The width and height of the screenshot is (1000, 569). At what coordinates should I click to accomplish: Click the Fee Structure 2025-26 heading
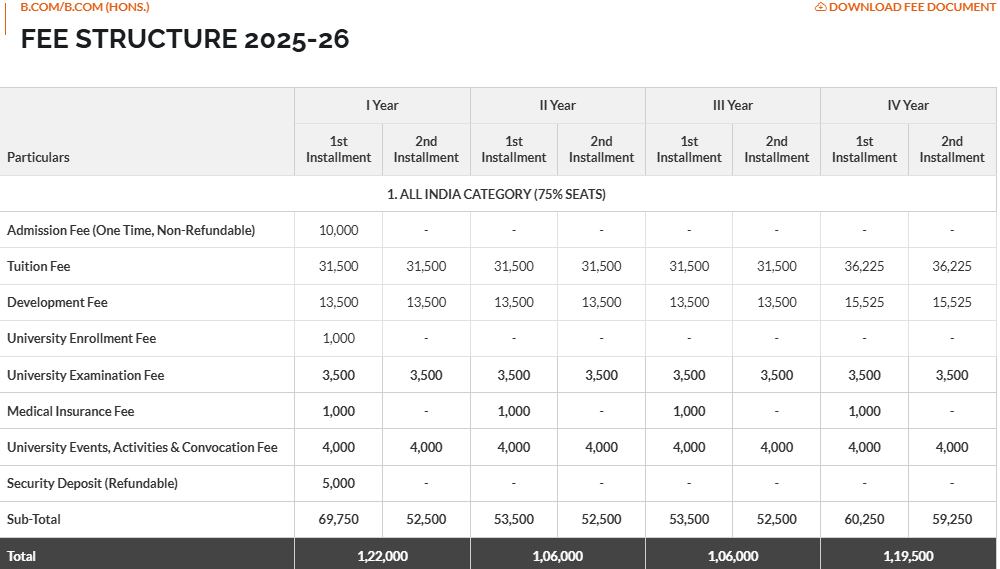[185, 40]
